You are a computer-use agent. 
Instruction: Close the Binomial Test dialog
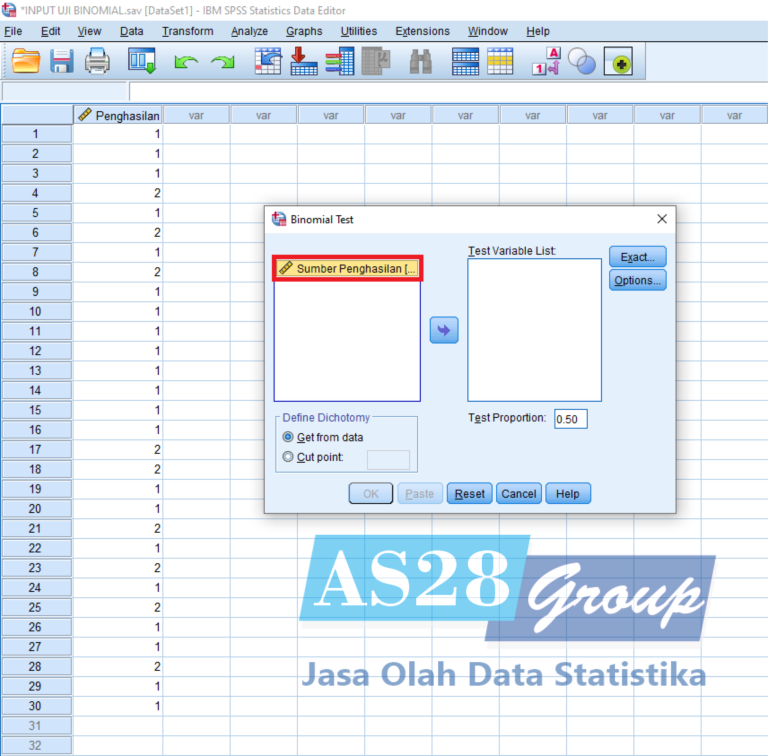(x=661, y=219)
